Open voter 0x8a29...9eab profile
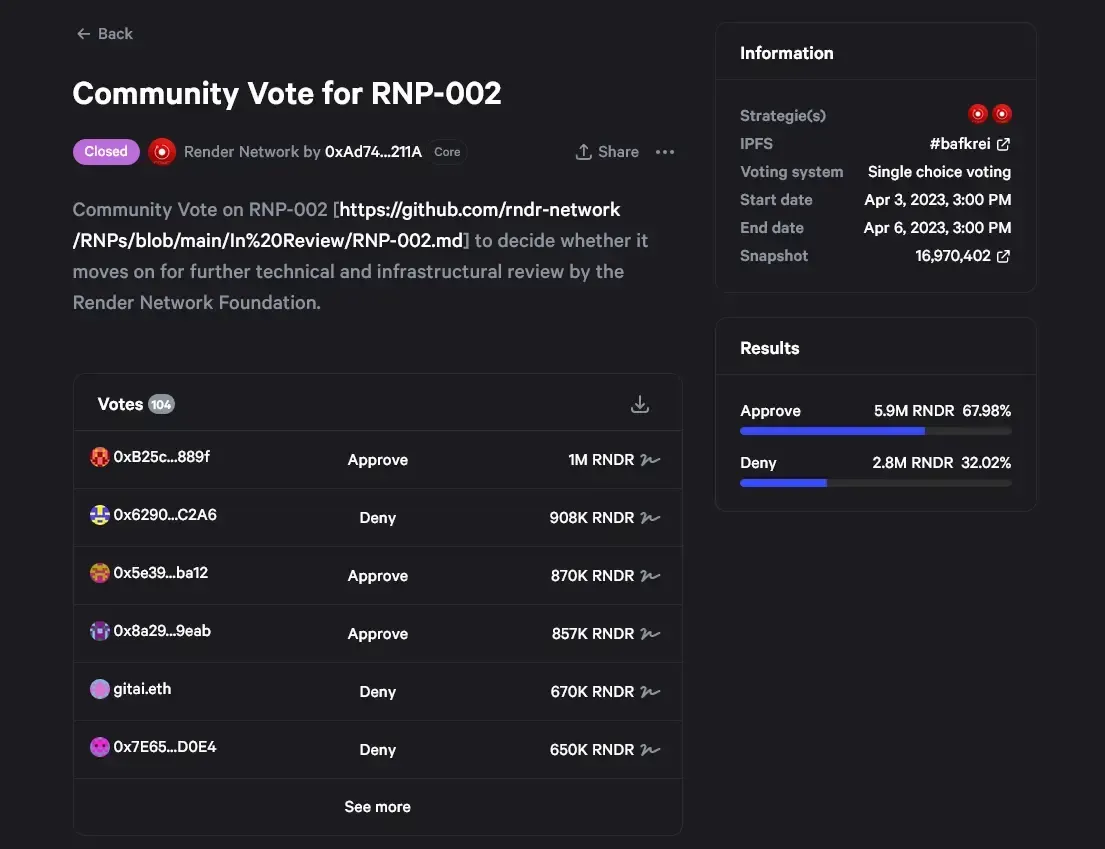This screenshot has width=1105, height=849. pyautogui.click(x=162, y=631)
